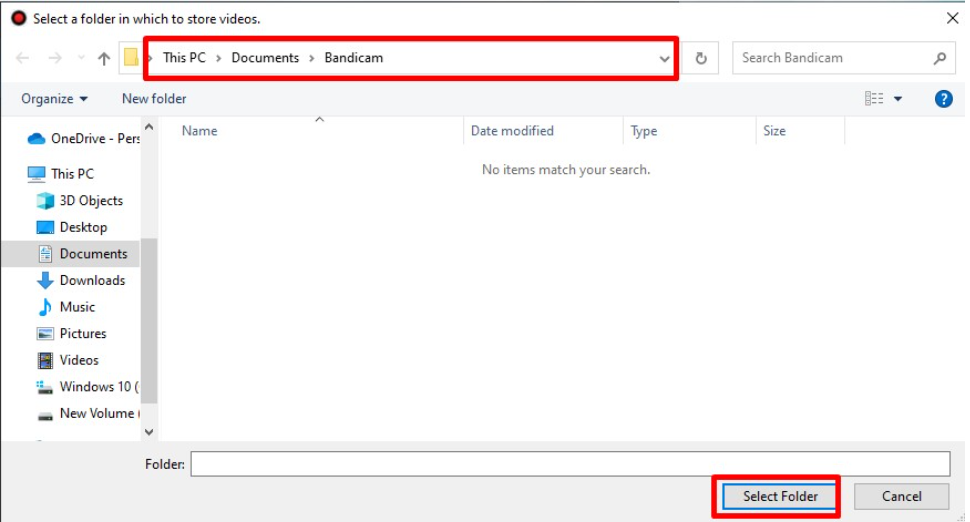This screenshot has width=970, height=522.
Task: Click the change view layout icon
Action: [x=873, y=99]
